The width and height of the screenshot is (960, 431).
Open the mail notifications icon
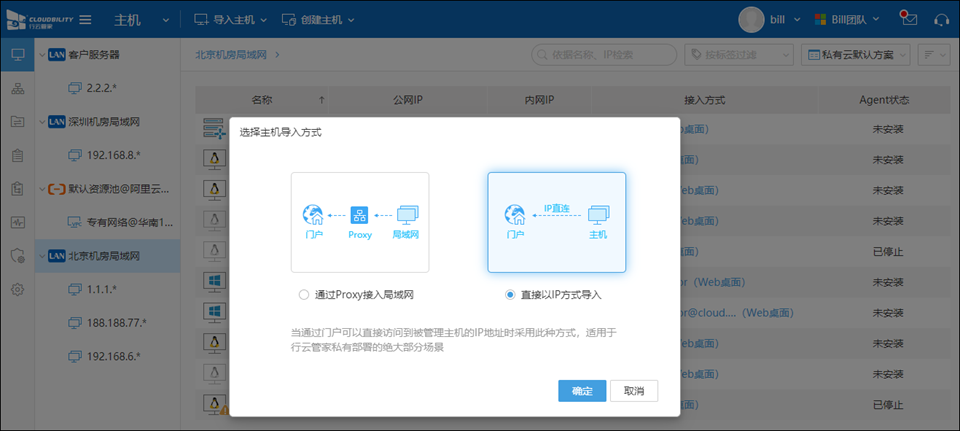pos(908,19)
